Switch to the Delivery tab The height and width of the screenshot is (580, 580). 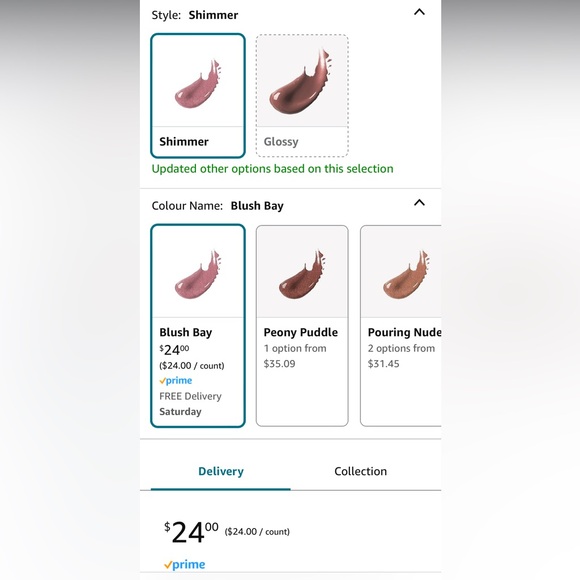[x=221, y=471]
